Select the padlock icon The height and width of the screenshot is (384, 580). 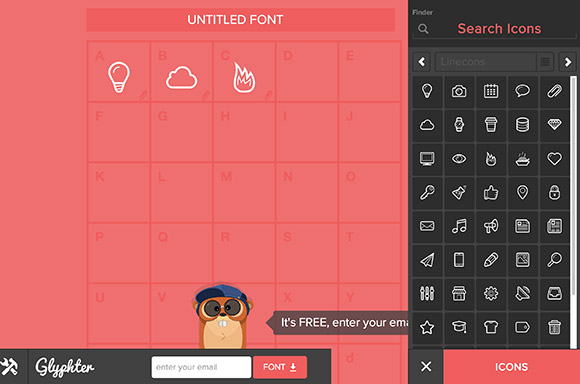[554, 193]
